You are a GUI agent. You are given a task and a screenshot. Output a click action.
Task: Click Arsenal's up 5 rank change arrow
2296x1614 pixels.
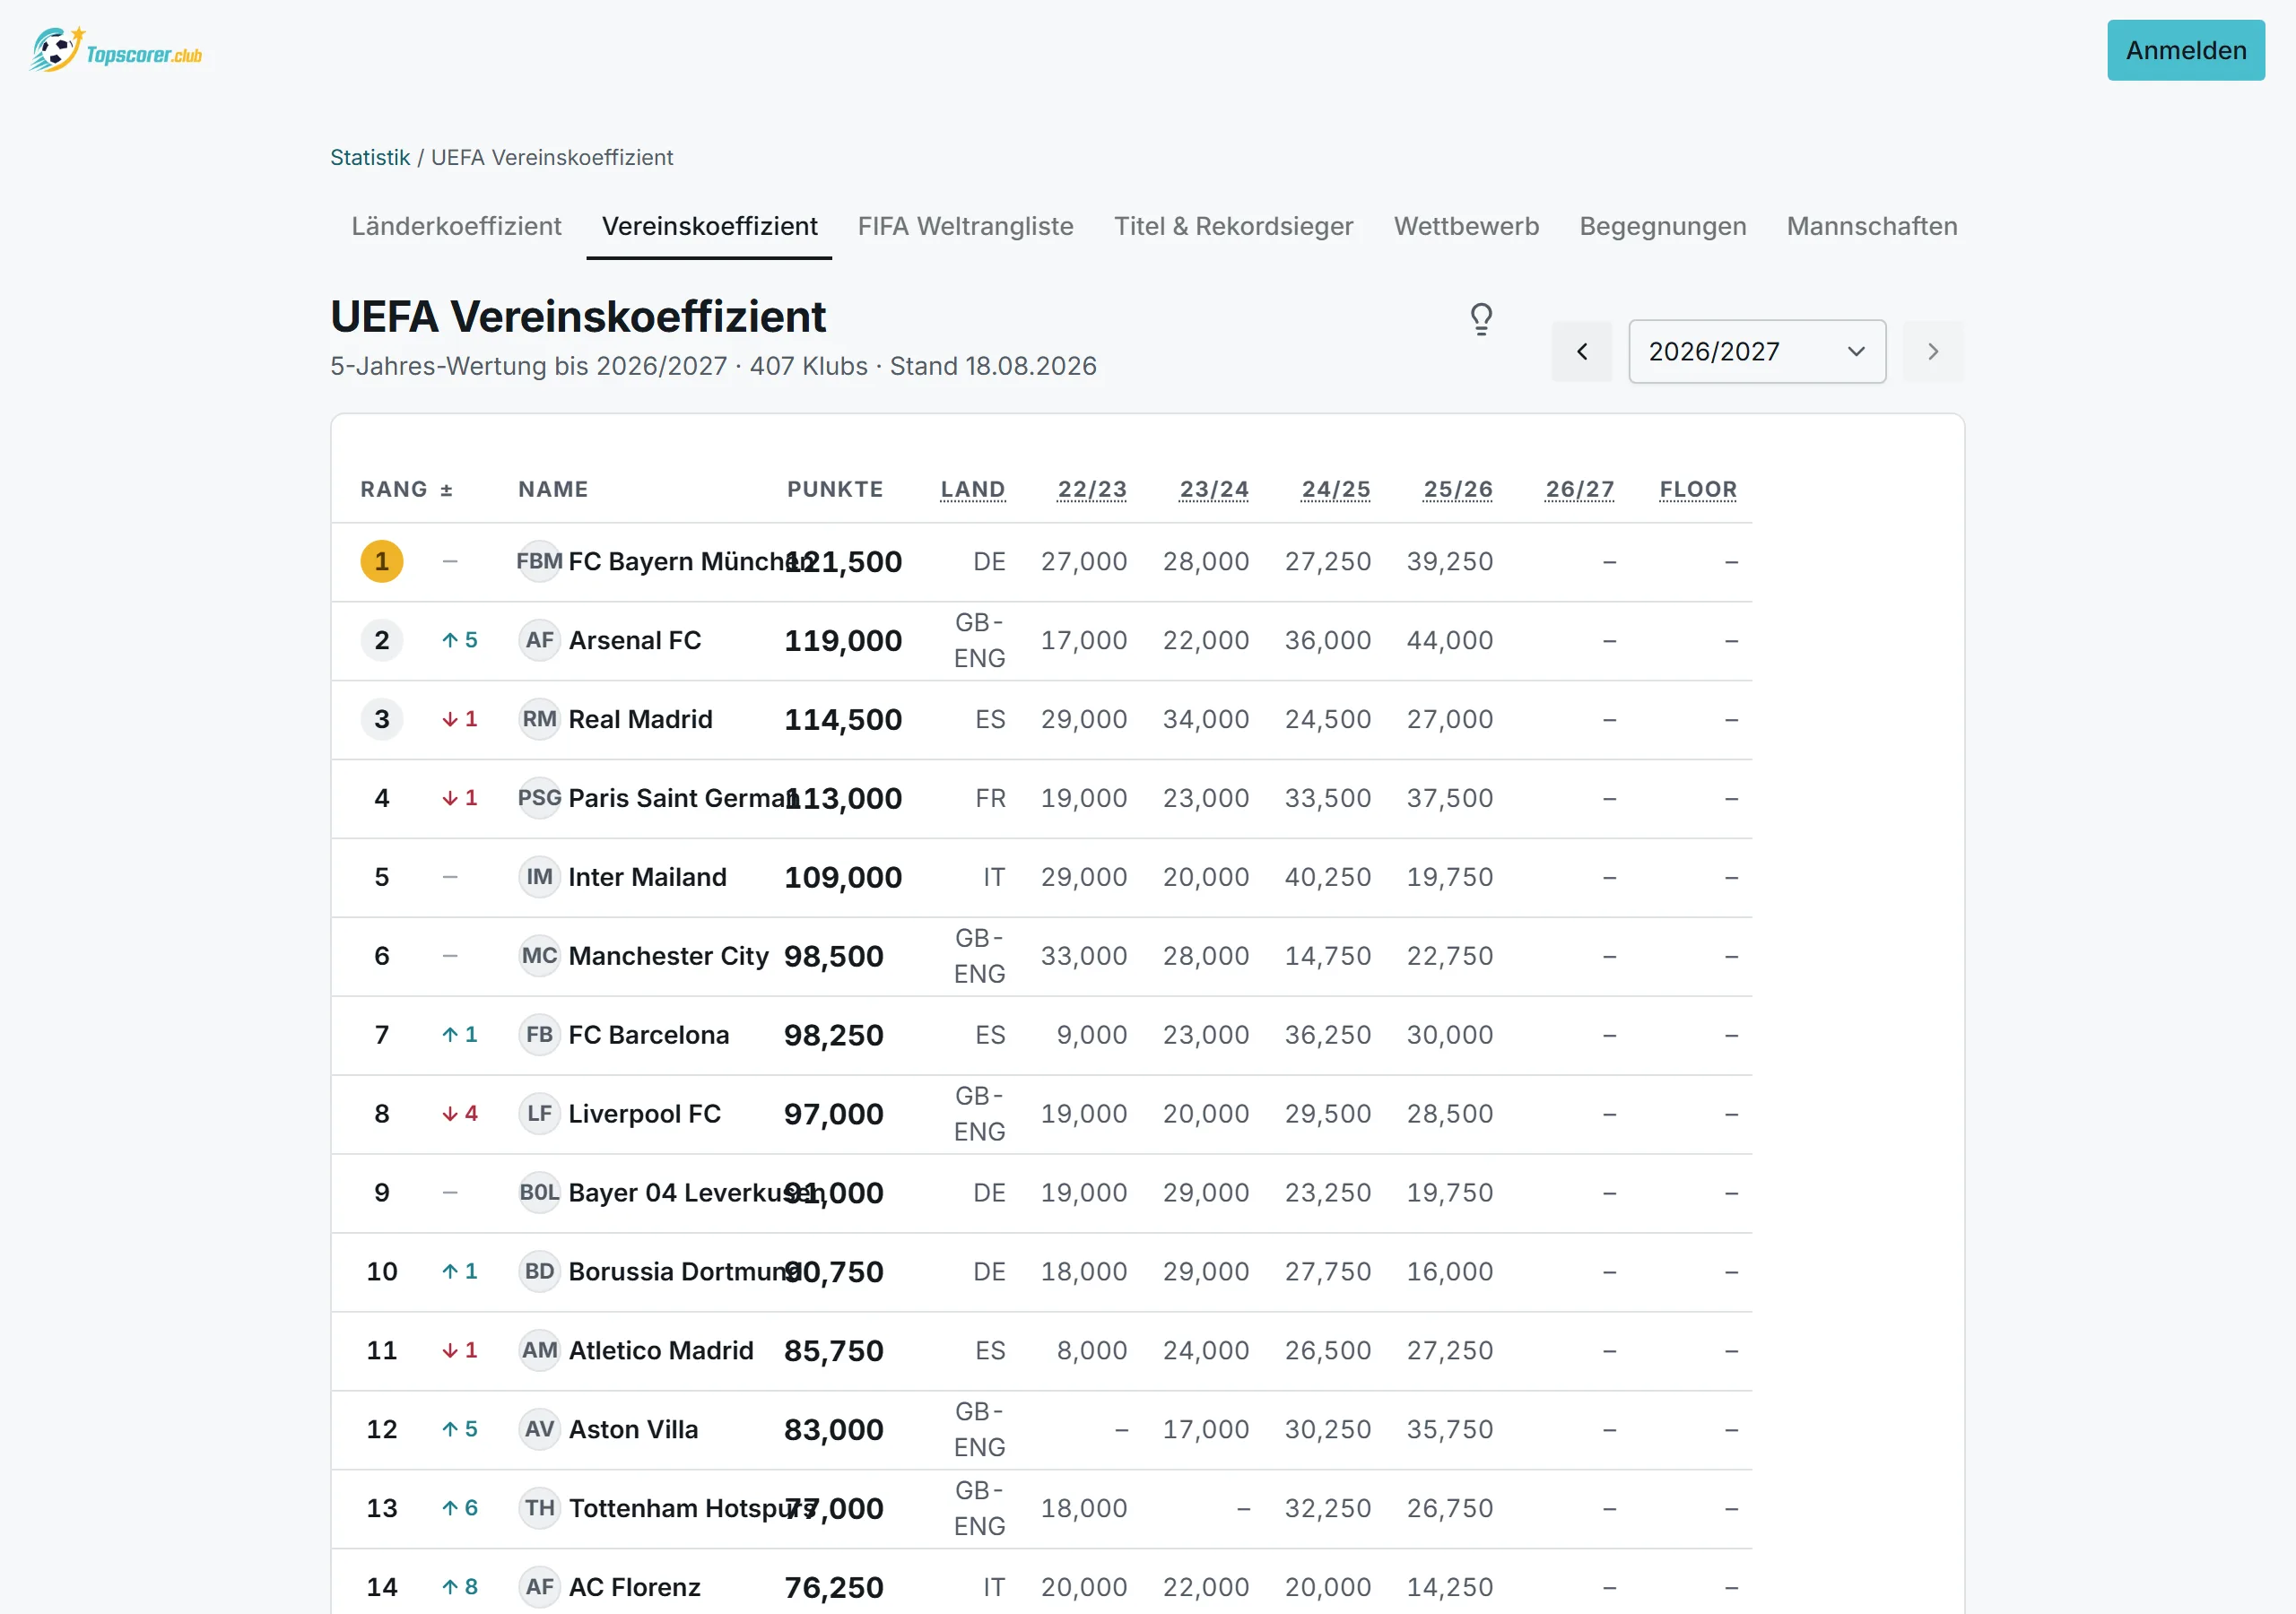(x=459, y=640)
